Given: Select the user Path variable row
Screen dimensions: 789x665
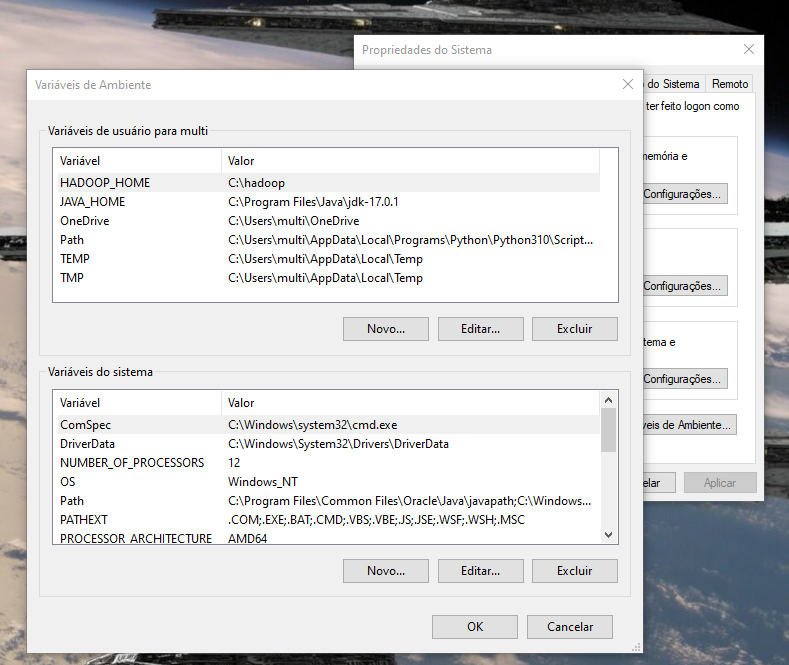Looking at the screenshot, I should 329,240.
